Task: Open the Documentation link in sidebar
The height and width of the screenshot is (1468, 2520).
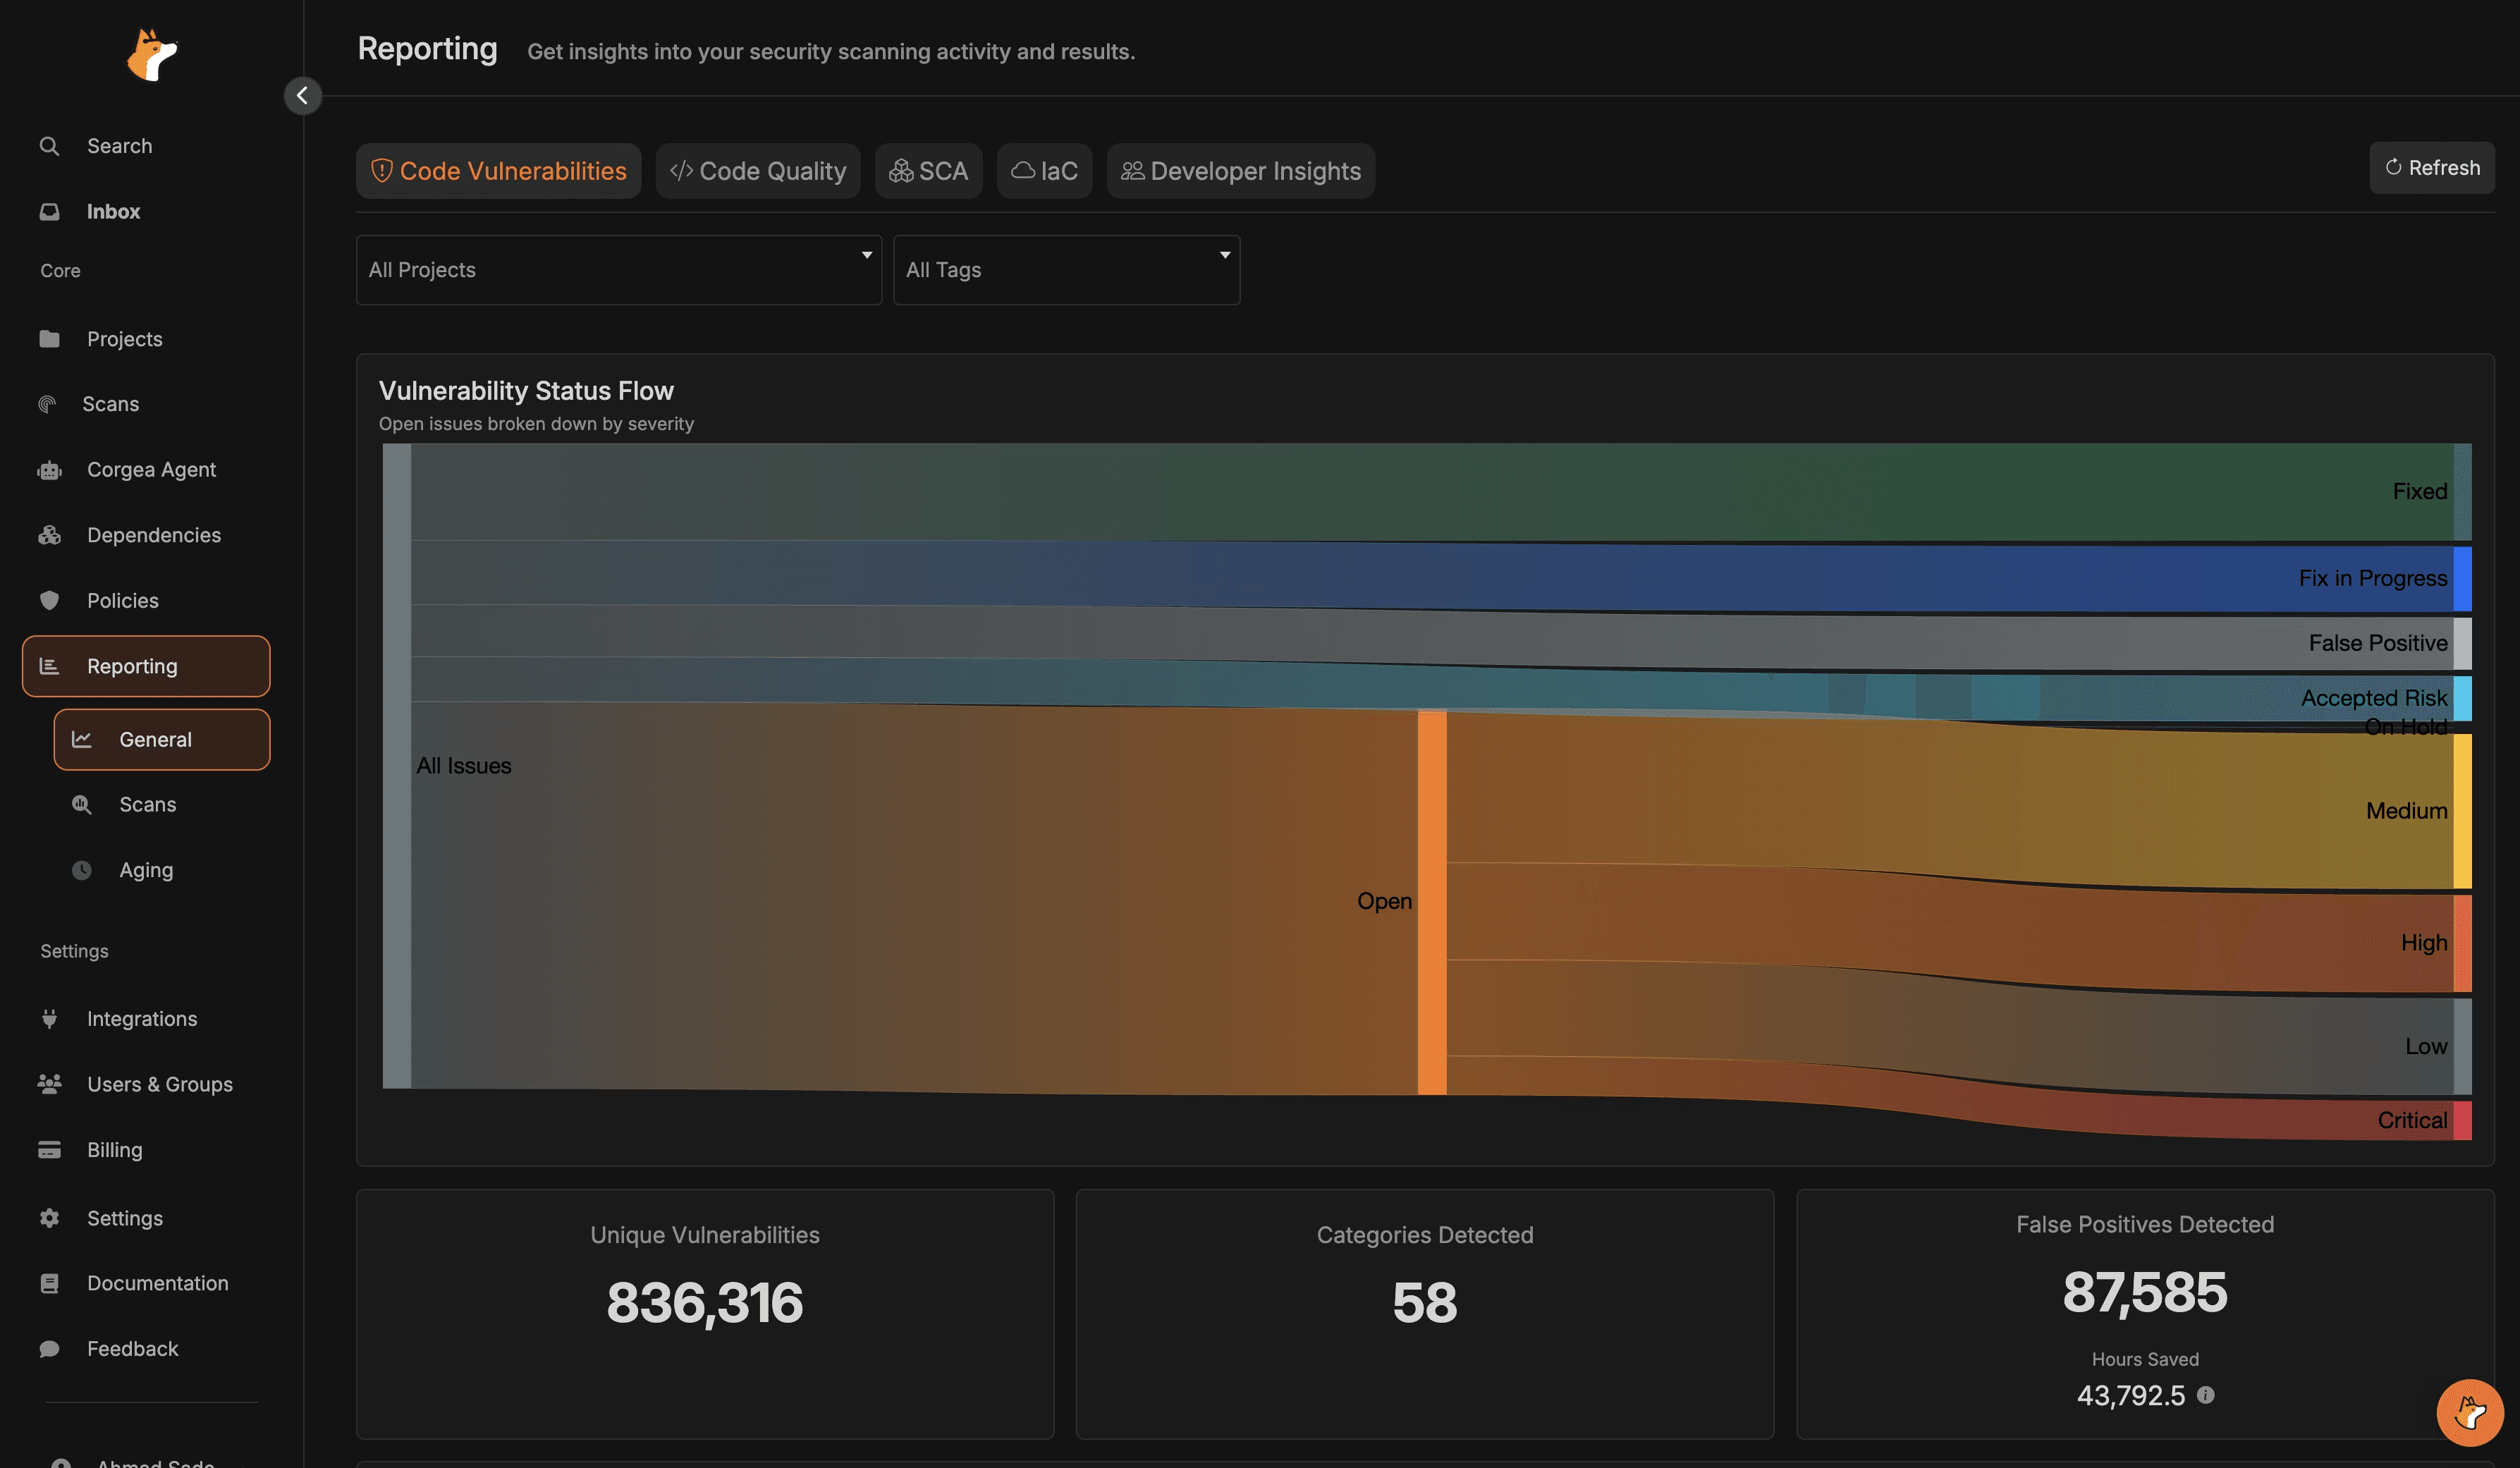Action: [x=157, y=1283]
